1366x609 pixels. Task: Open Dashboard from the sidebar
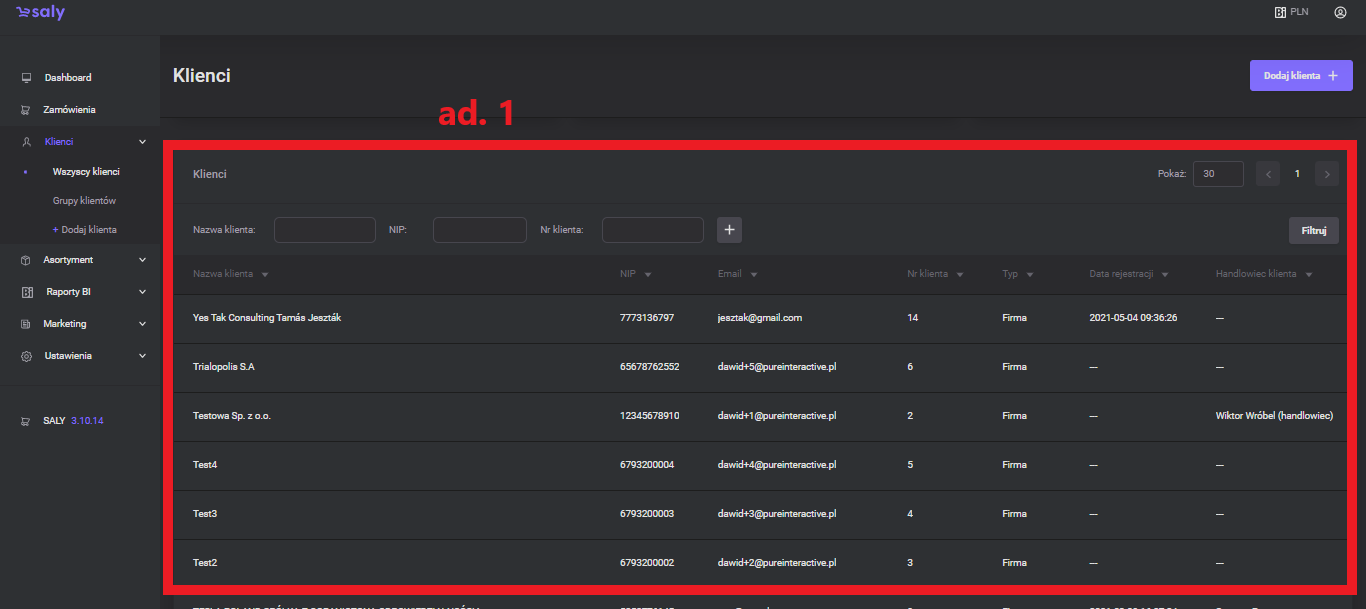tap(67, 78)
